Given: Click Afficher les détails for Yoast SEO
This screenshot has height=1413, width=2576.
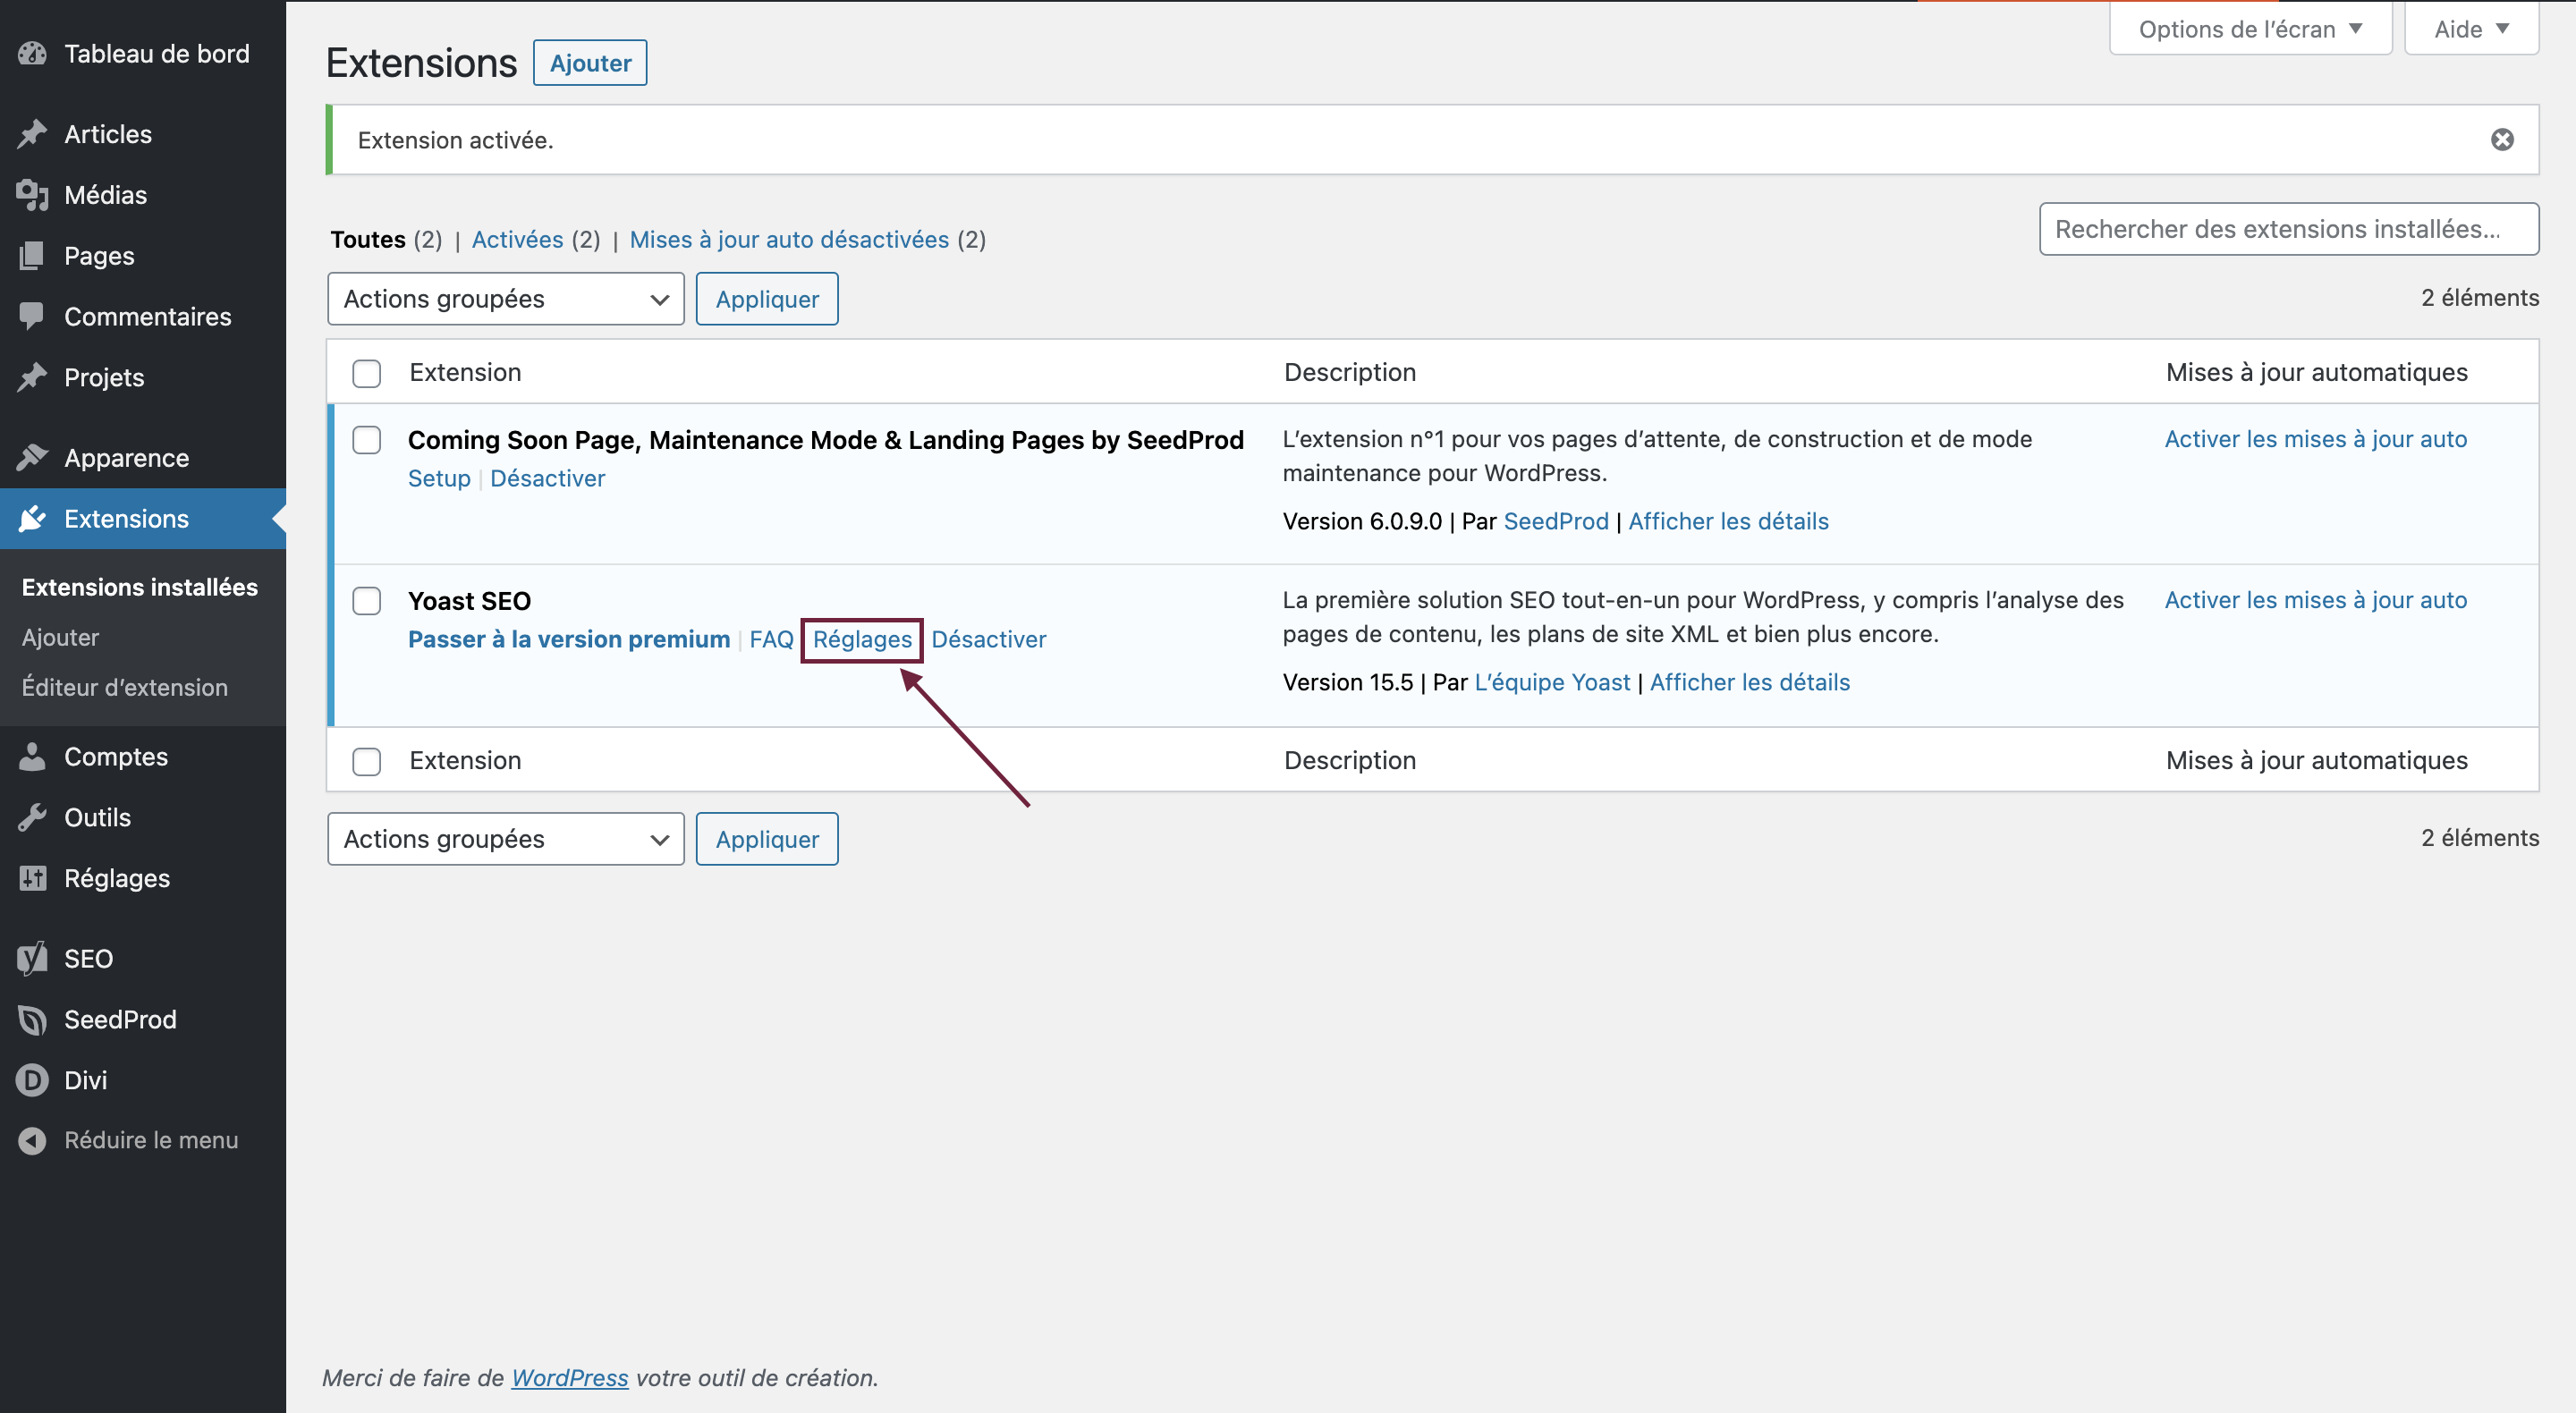Looking at the screenshot, I should 1750,682.
